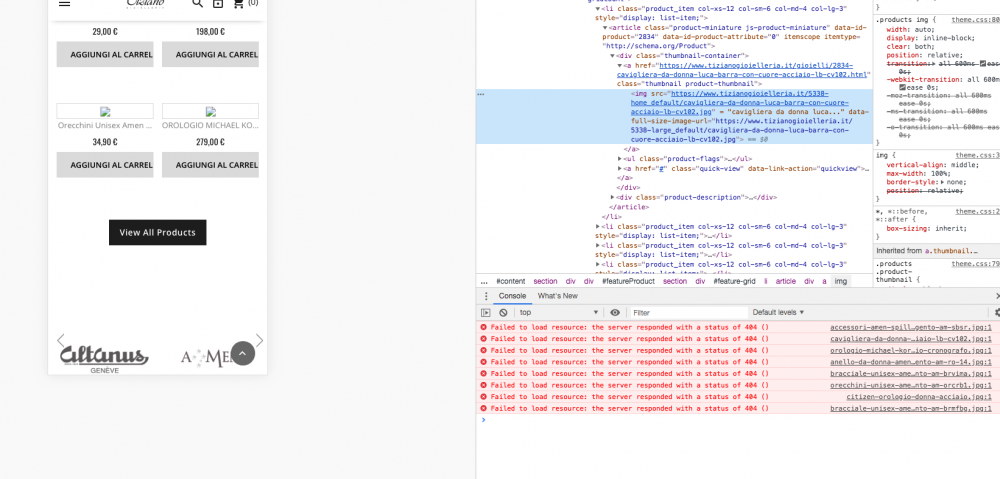Viewport: 1000px width, 479px height.
Task: Switch to the Console drawer tab
Action: 512,296
